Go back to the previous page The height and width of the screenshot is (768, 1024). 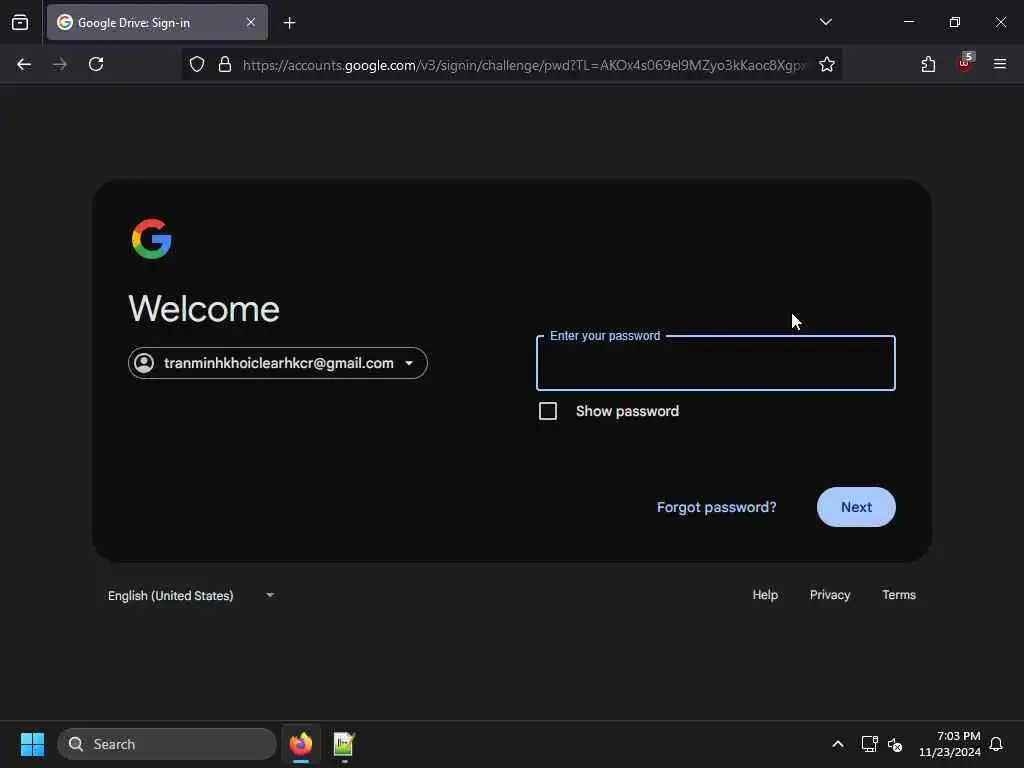point(24,64)
